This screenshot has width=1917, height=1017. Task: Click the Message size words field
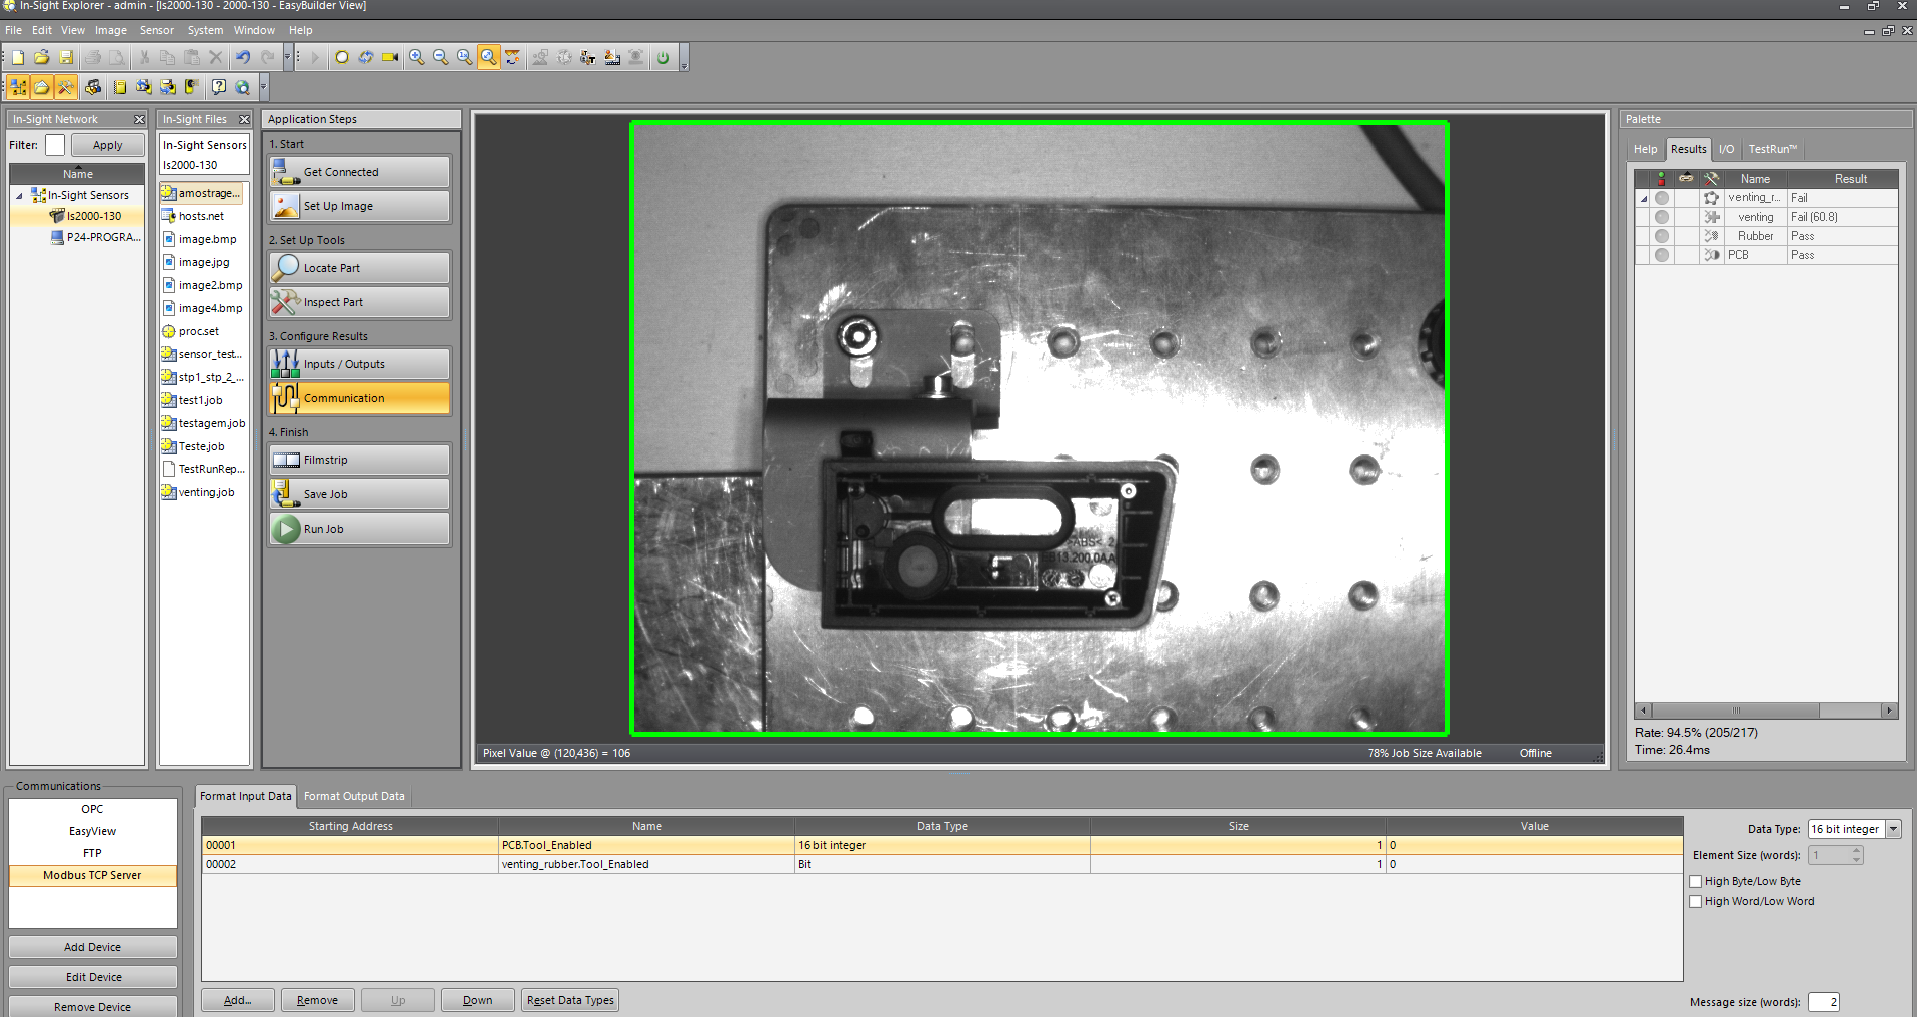pyautogui.click(x=1823, y=1002)
